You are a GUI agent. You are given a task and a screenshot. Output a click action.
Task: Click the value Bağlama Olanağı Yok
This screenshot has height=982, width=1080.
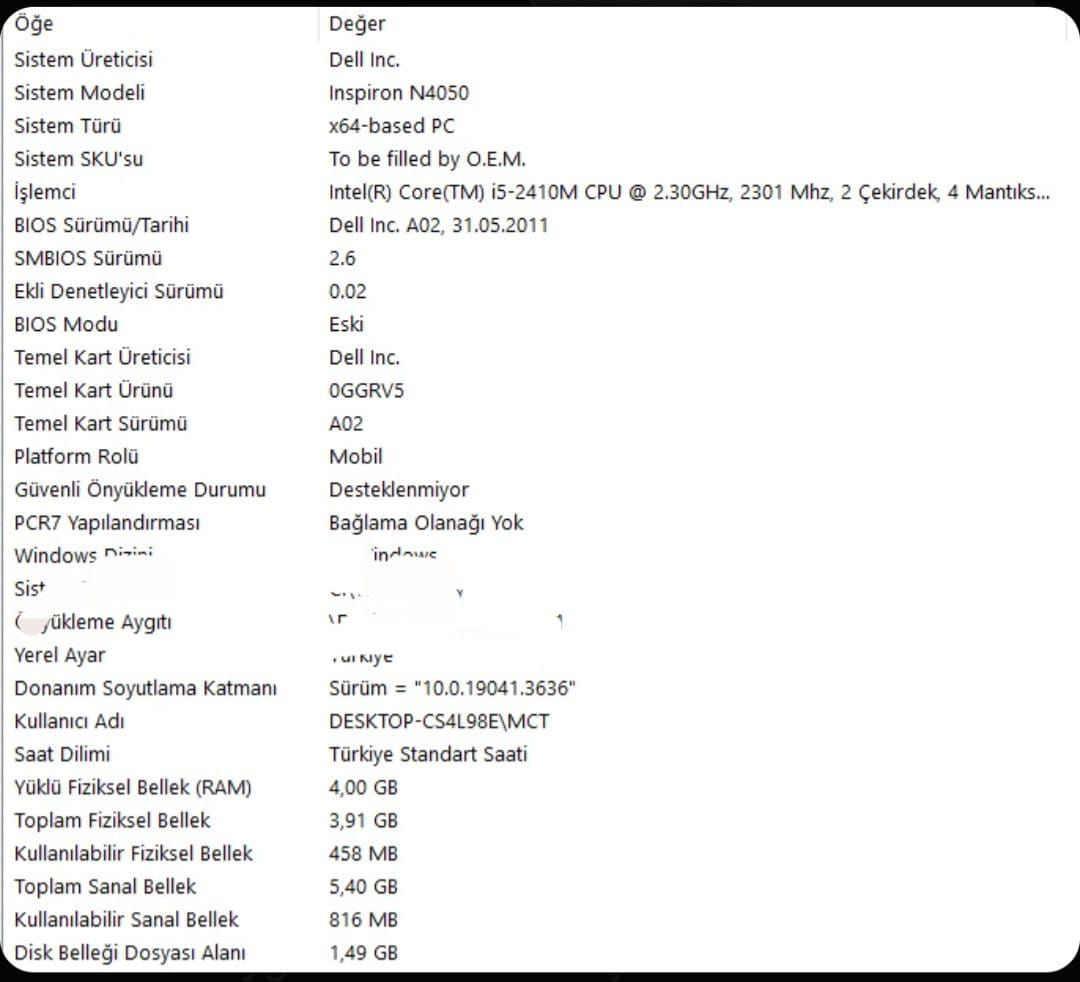click(x=426, y=523)
